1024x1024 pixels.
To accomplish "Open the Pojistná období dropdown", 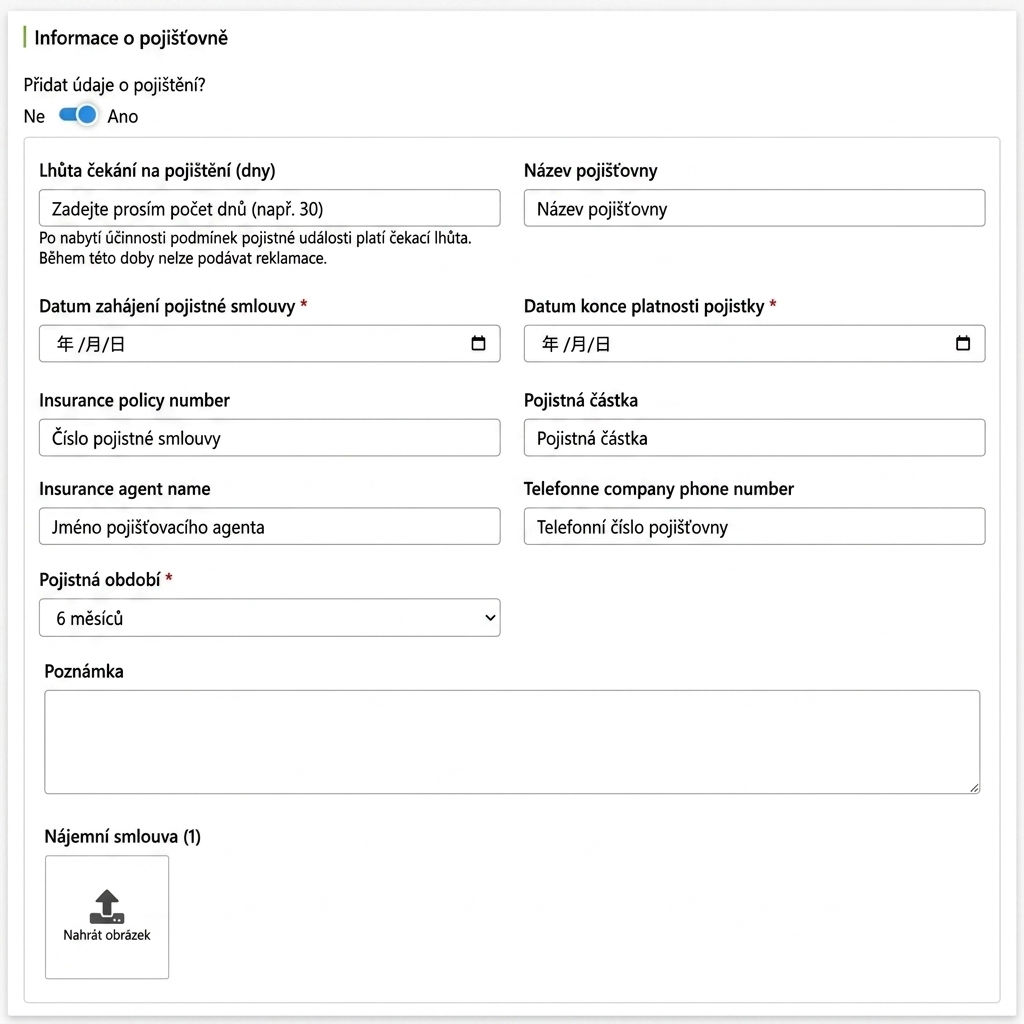I will (270, 618).
